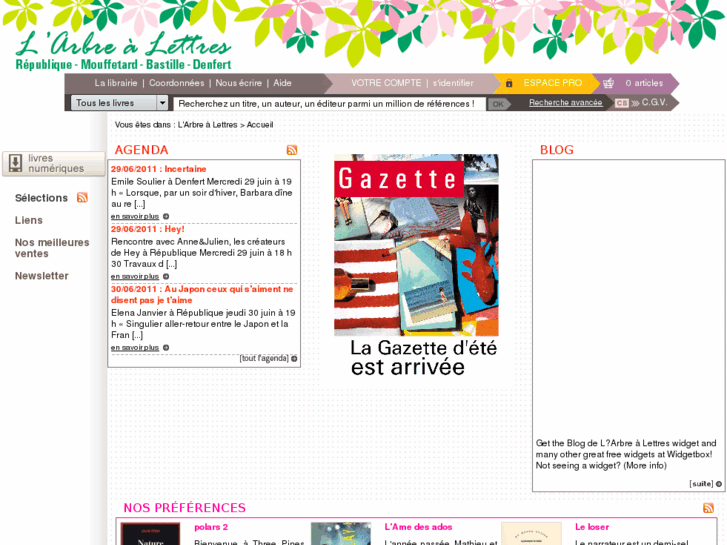The height and width of the screenshot is (545, 727).
Task: Click the L'Arbre à Lettres logo
Action: tap(123, 50)
